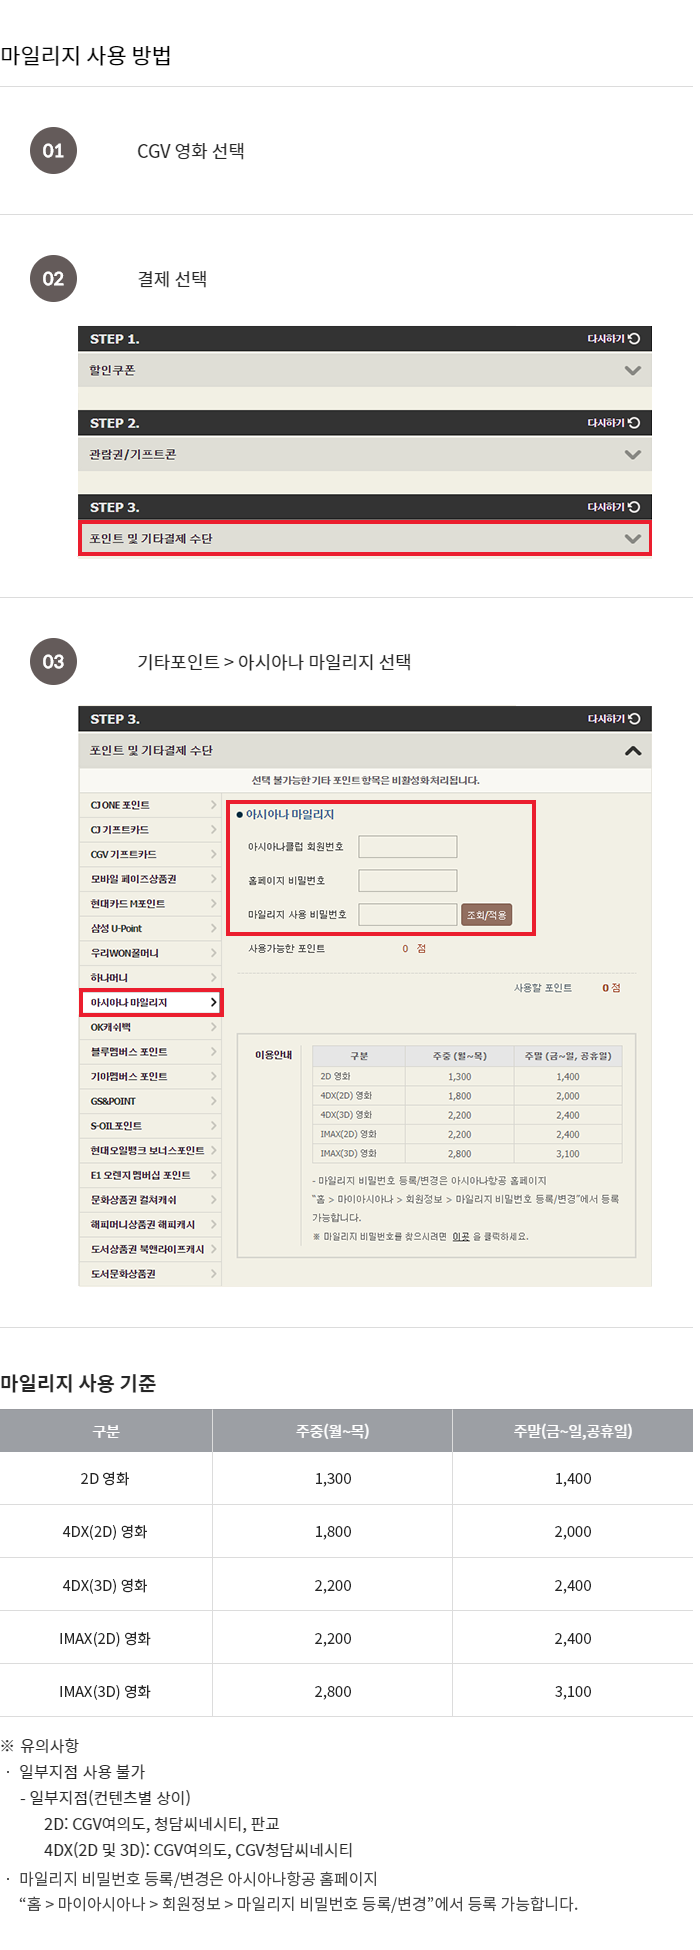Click the 조회/적용 button

[x=487, y=915]
